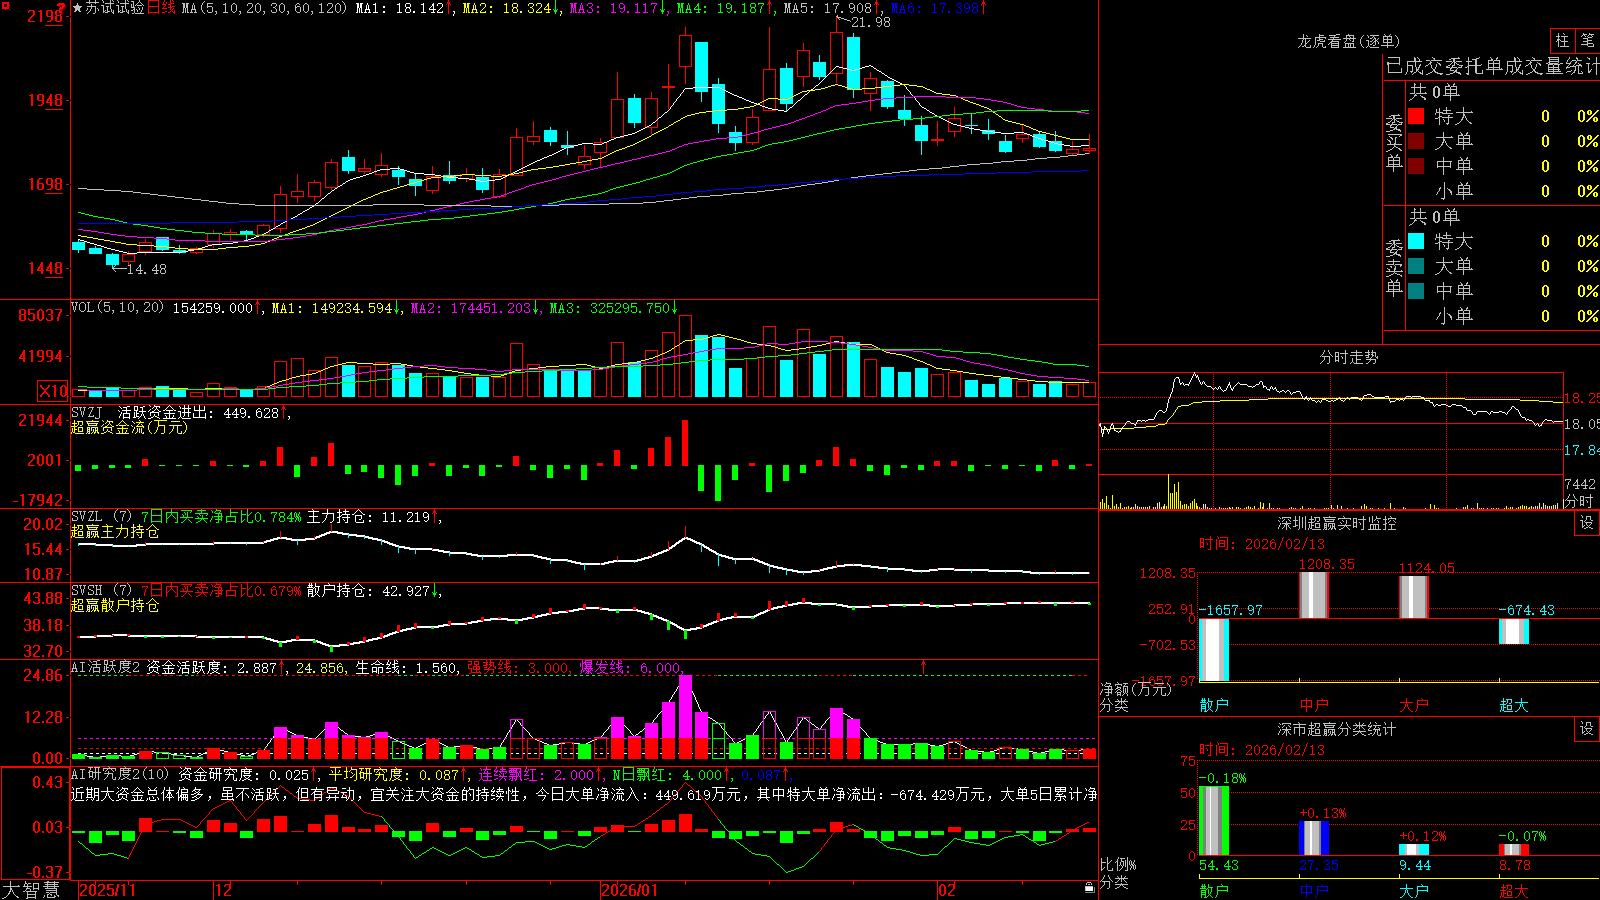Click the 14.48 low price annotation

[x=146, y=269]
